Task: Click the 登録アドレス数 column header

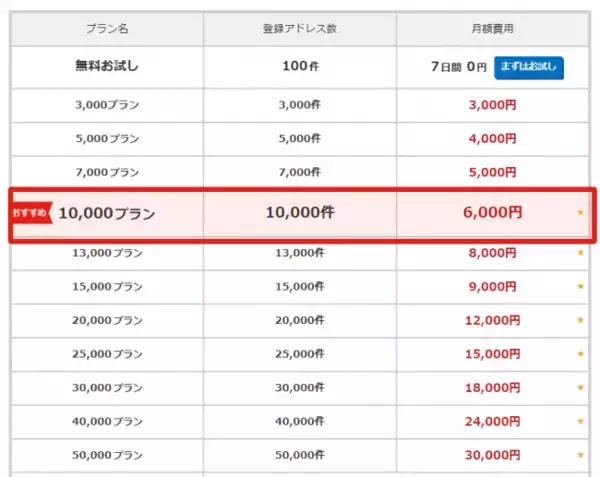Action: click(299, 29)
